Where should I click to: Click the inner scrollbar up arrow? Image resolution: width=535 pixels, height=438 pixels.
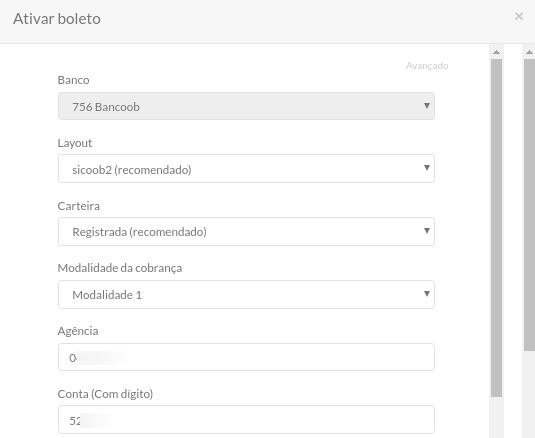(x=496, y=52)
